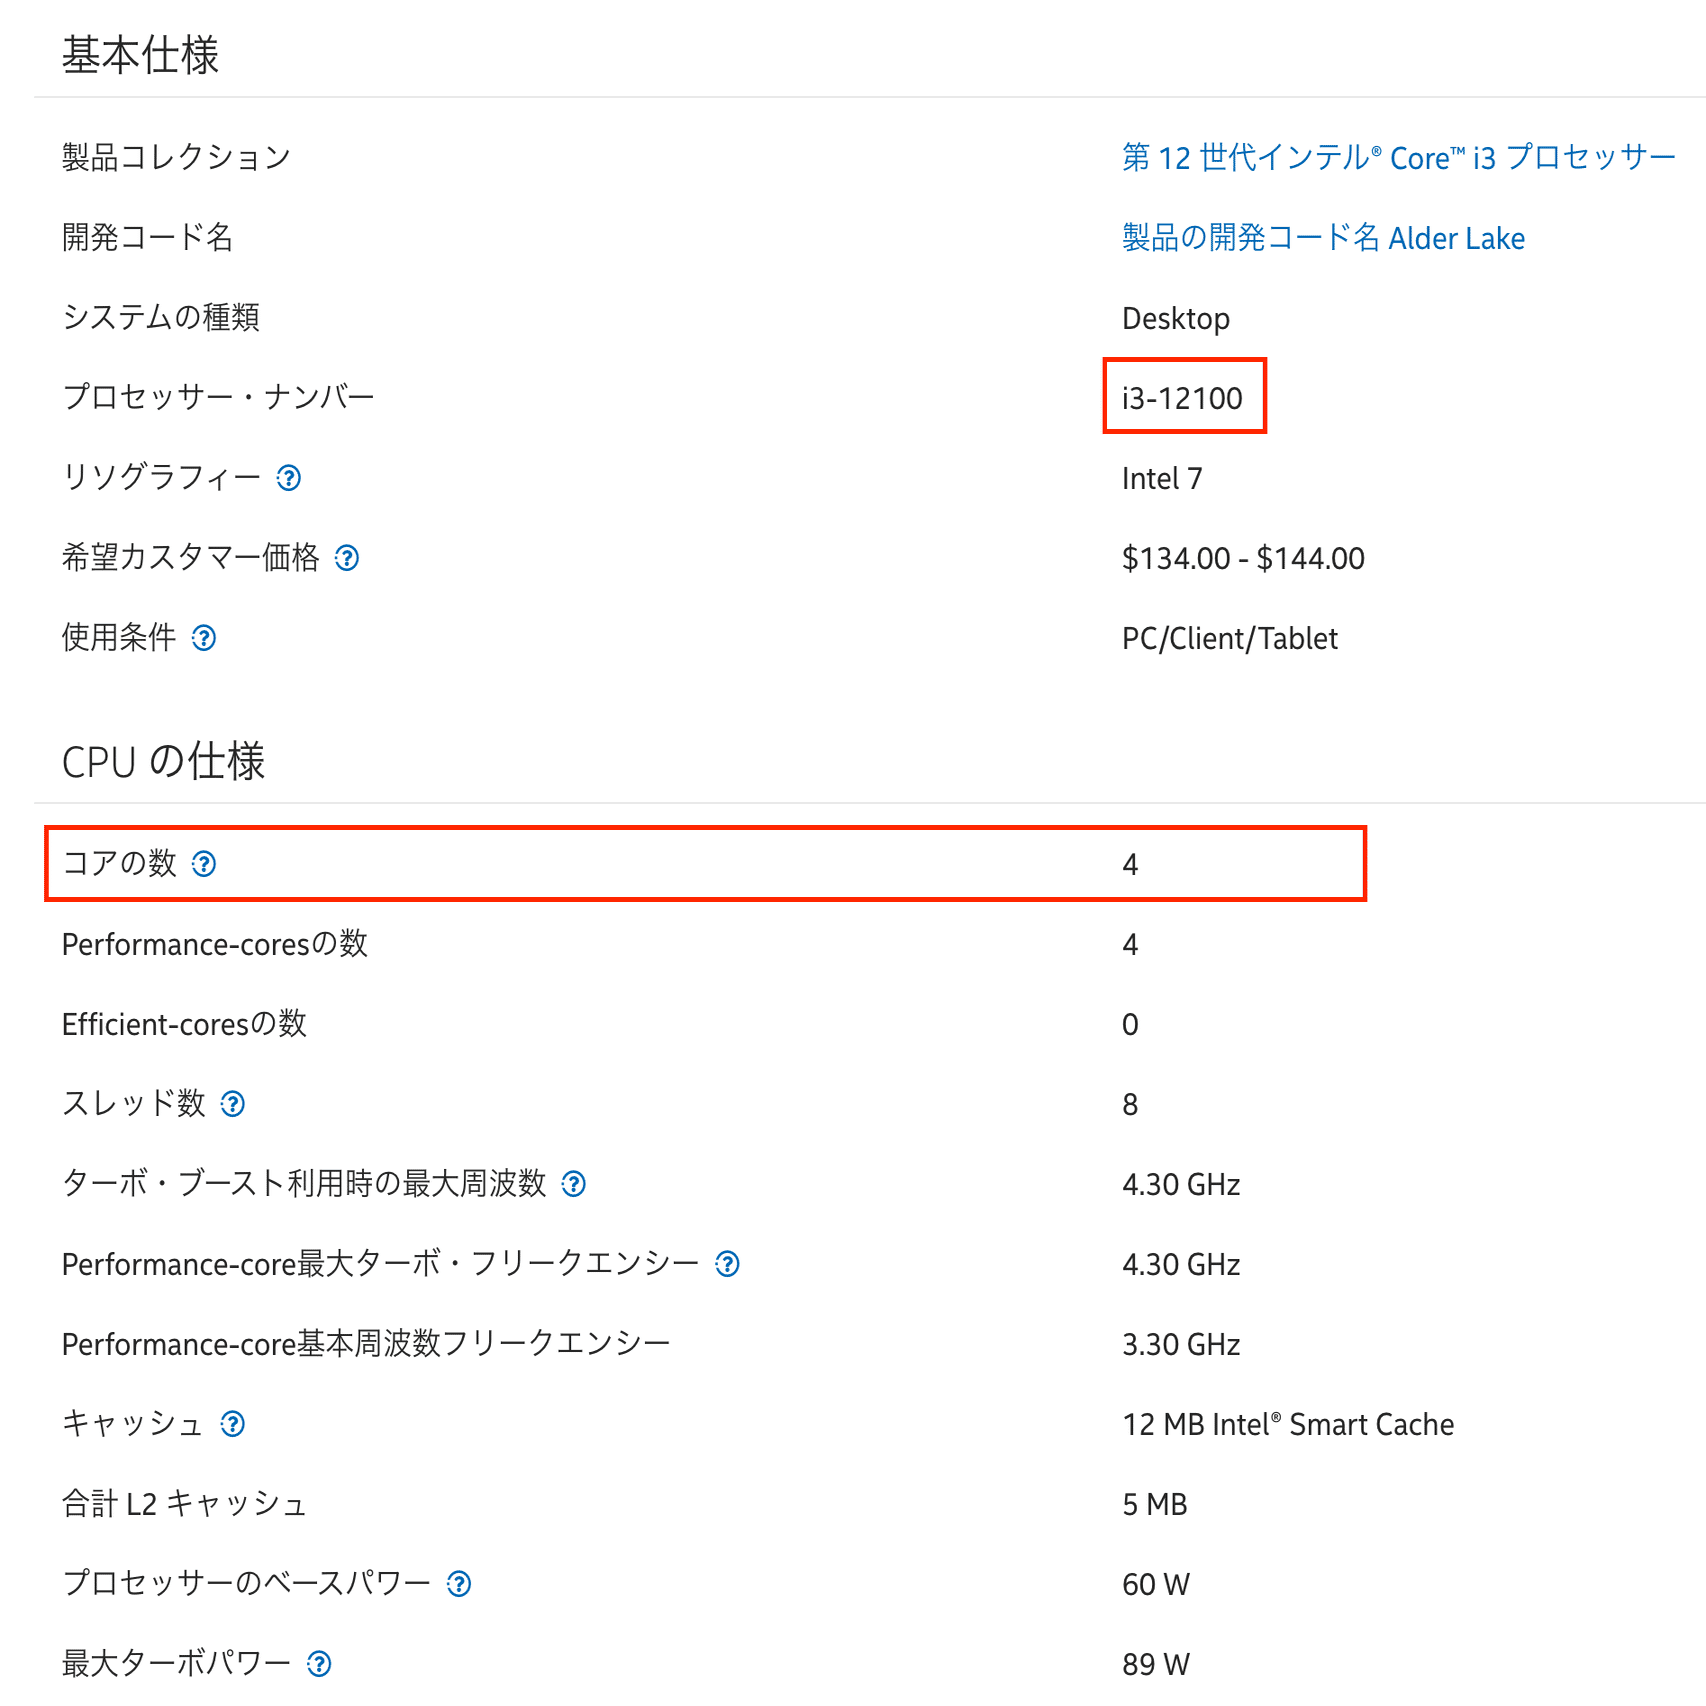Click the 12 MB Intel Smart Cache value

pyautogui.click(x=1287, y=1424)
